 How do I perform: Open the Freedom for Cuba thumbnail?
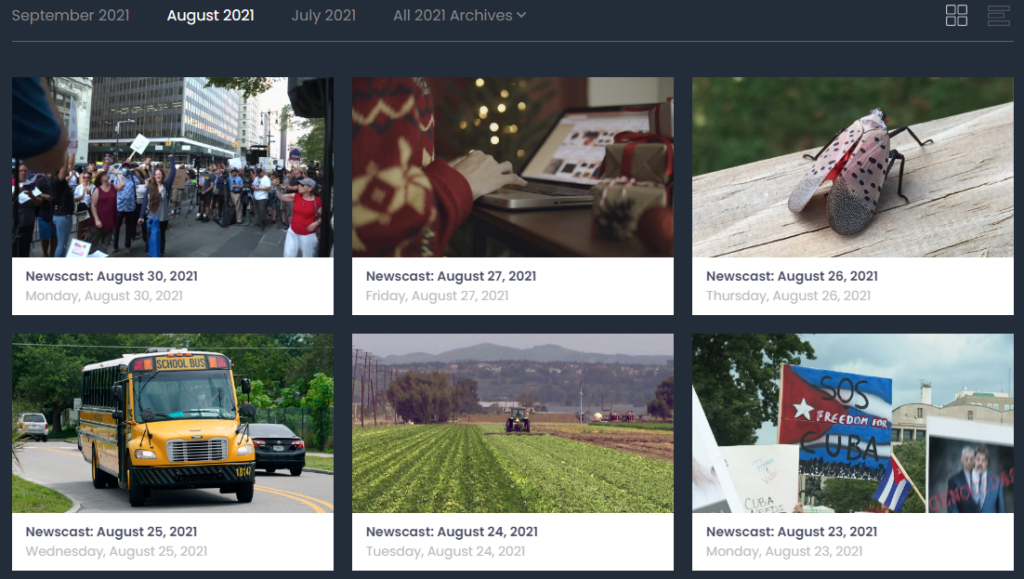pos(853,423)
